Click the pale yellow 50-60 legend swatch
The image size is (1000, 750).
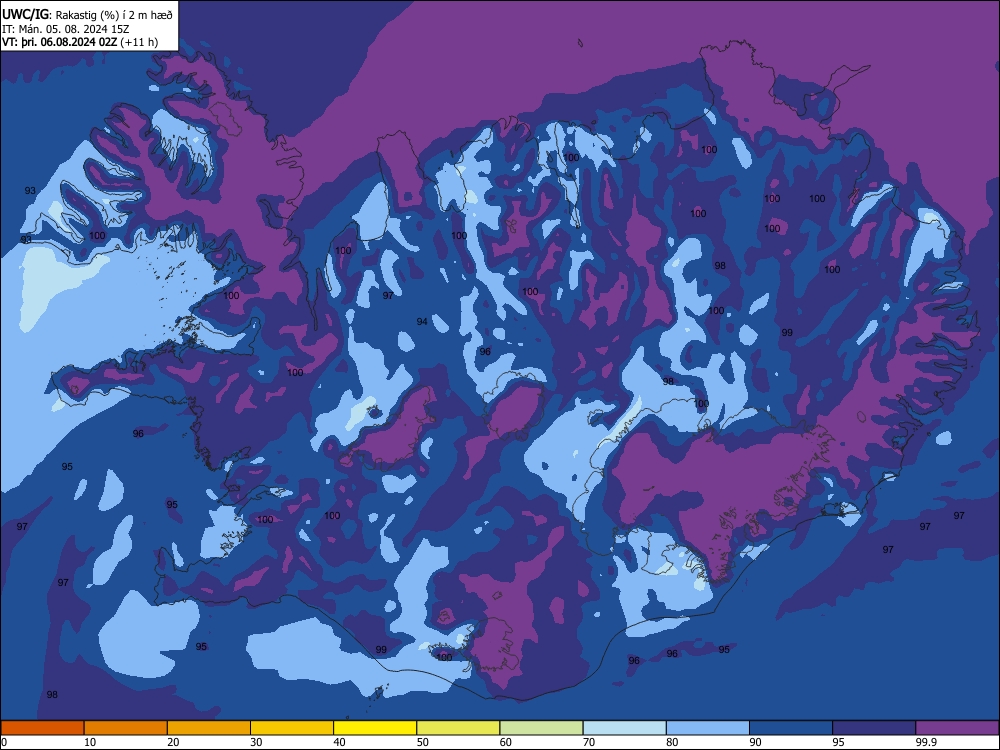click(x=459, y=728)
